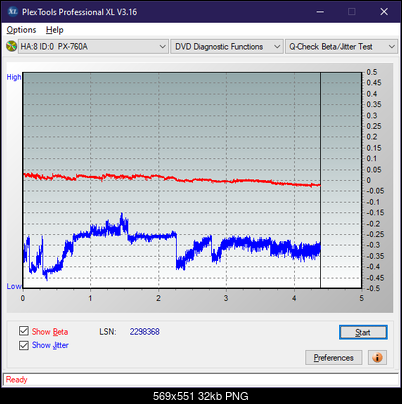402x404 pixels.
Task: Click the LSN: label
Action: pos(108,332)
